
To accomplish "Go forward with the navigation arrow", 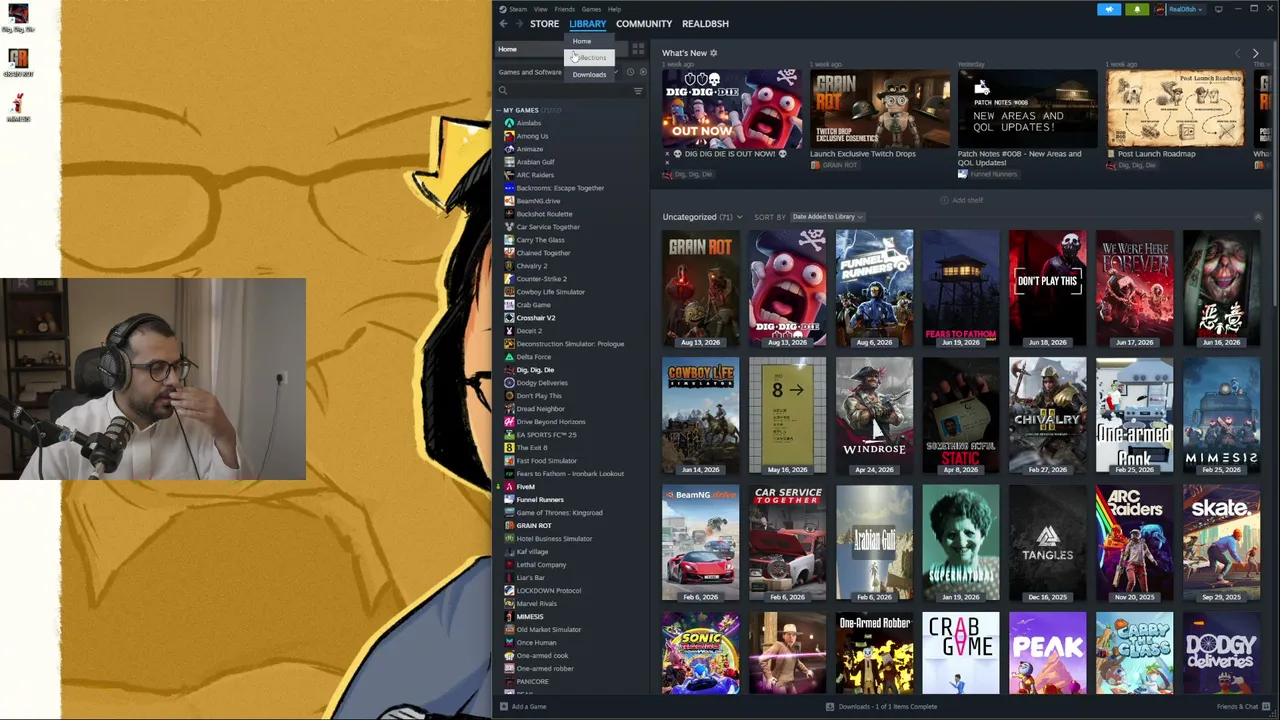I will click(519, 24).
